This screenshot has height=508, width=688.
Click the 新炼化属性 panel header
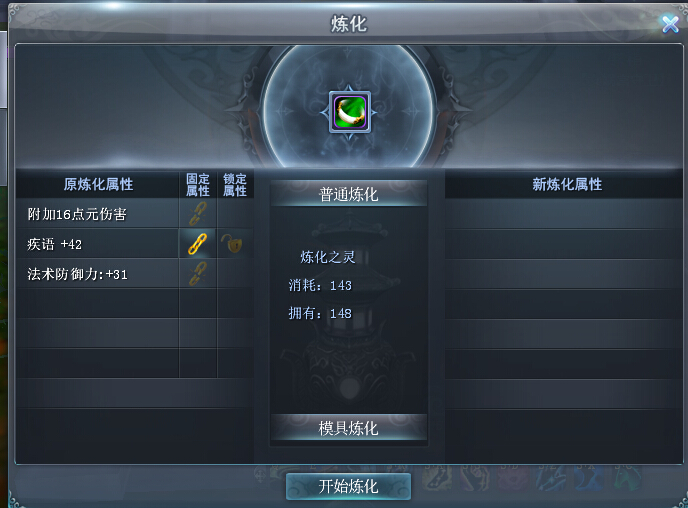click(x=567, y=184)
